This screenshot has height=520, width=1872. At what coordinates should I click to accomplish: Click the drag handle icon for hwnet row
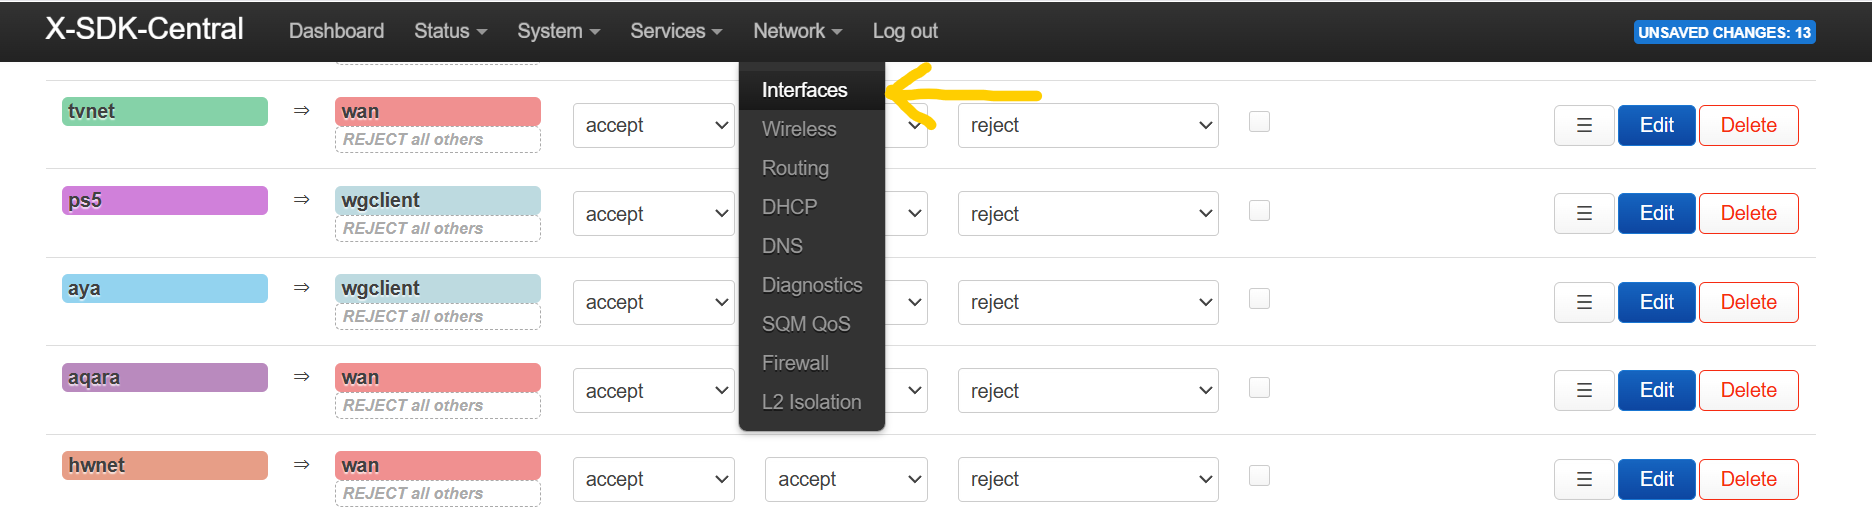1584,479
